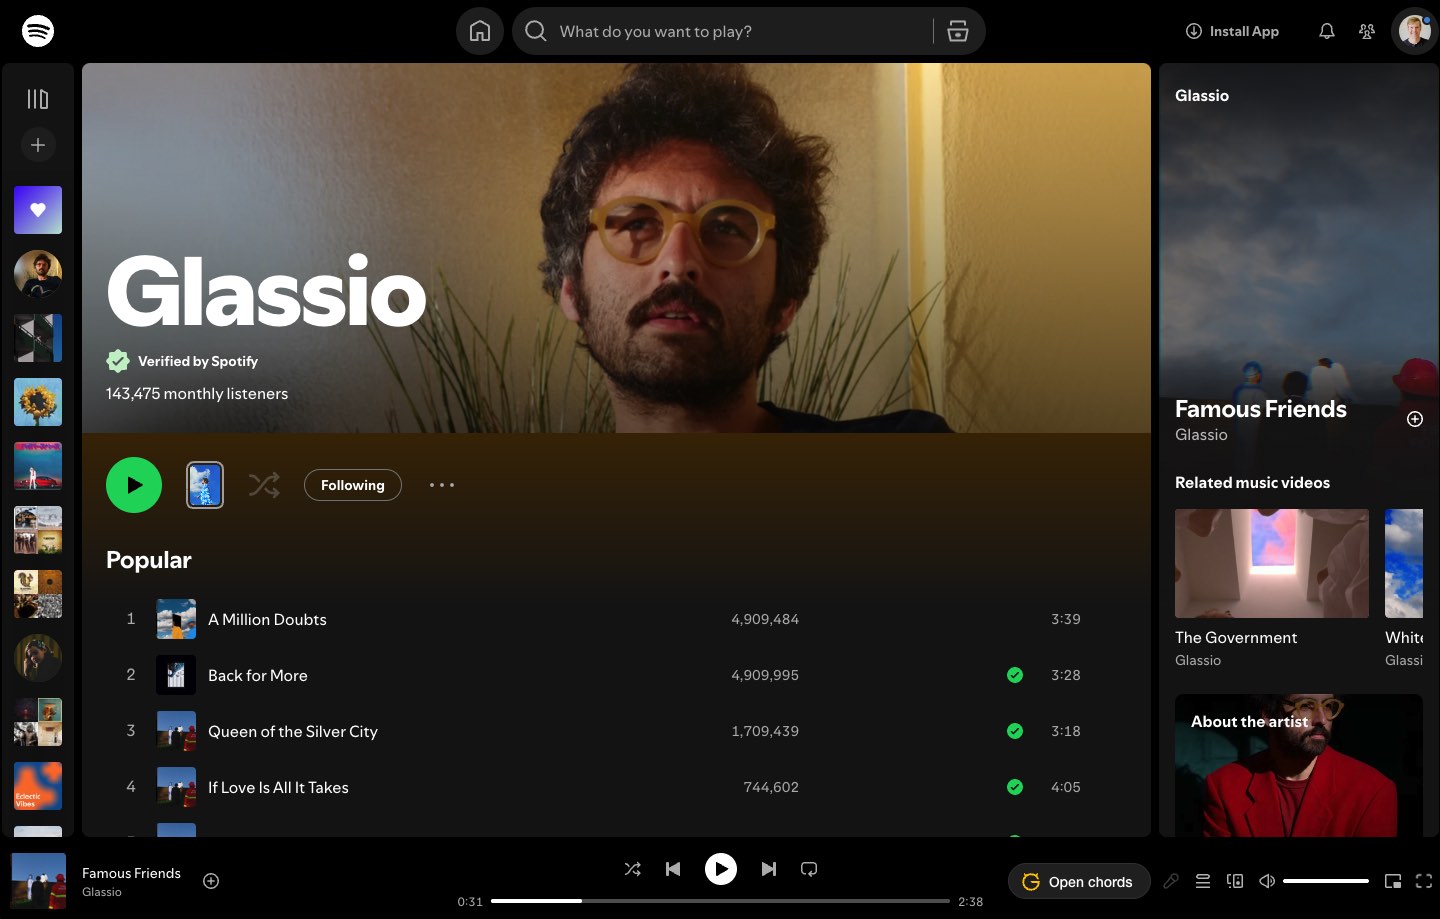1440x919 pixels.
Task: Select Queen of the Silver City track
Action: click(x=293, y=731)
